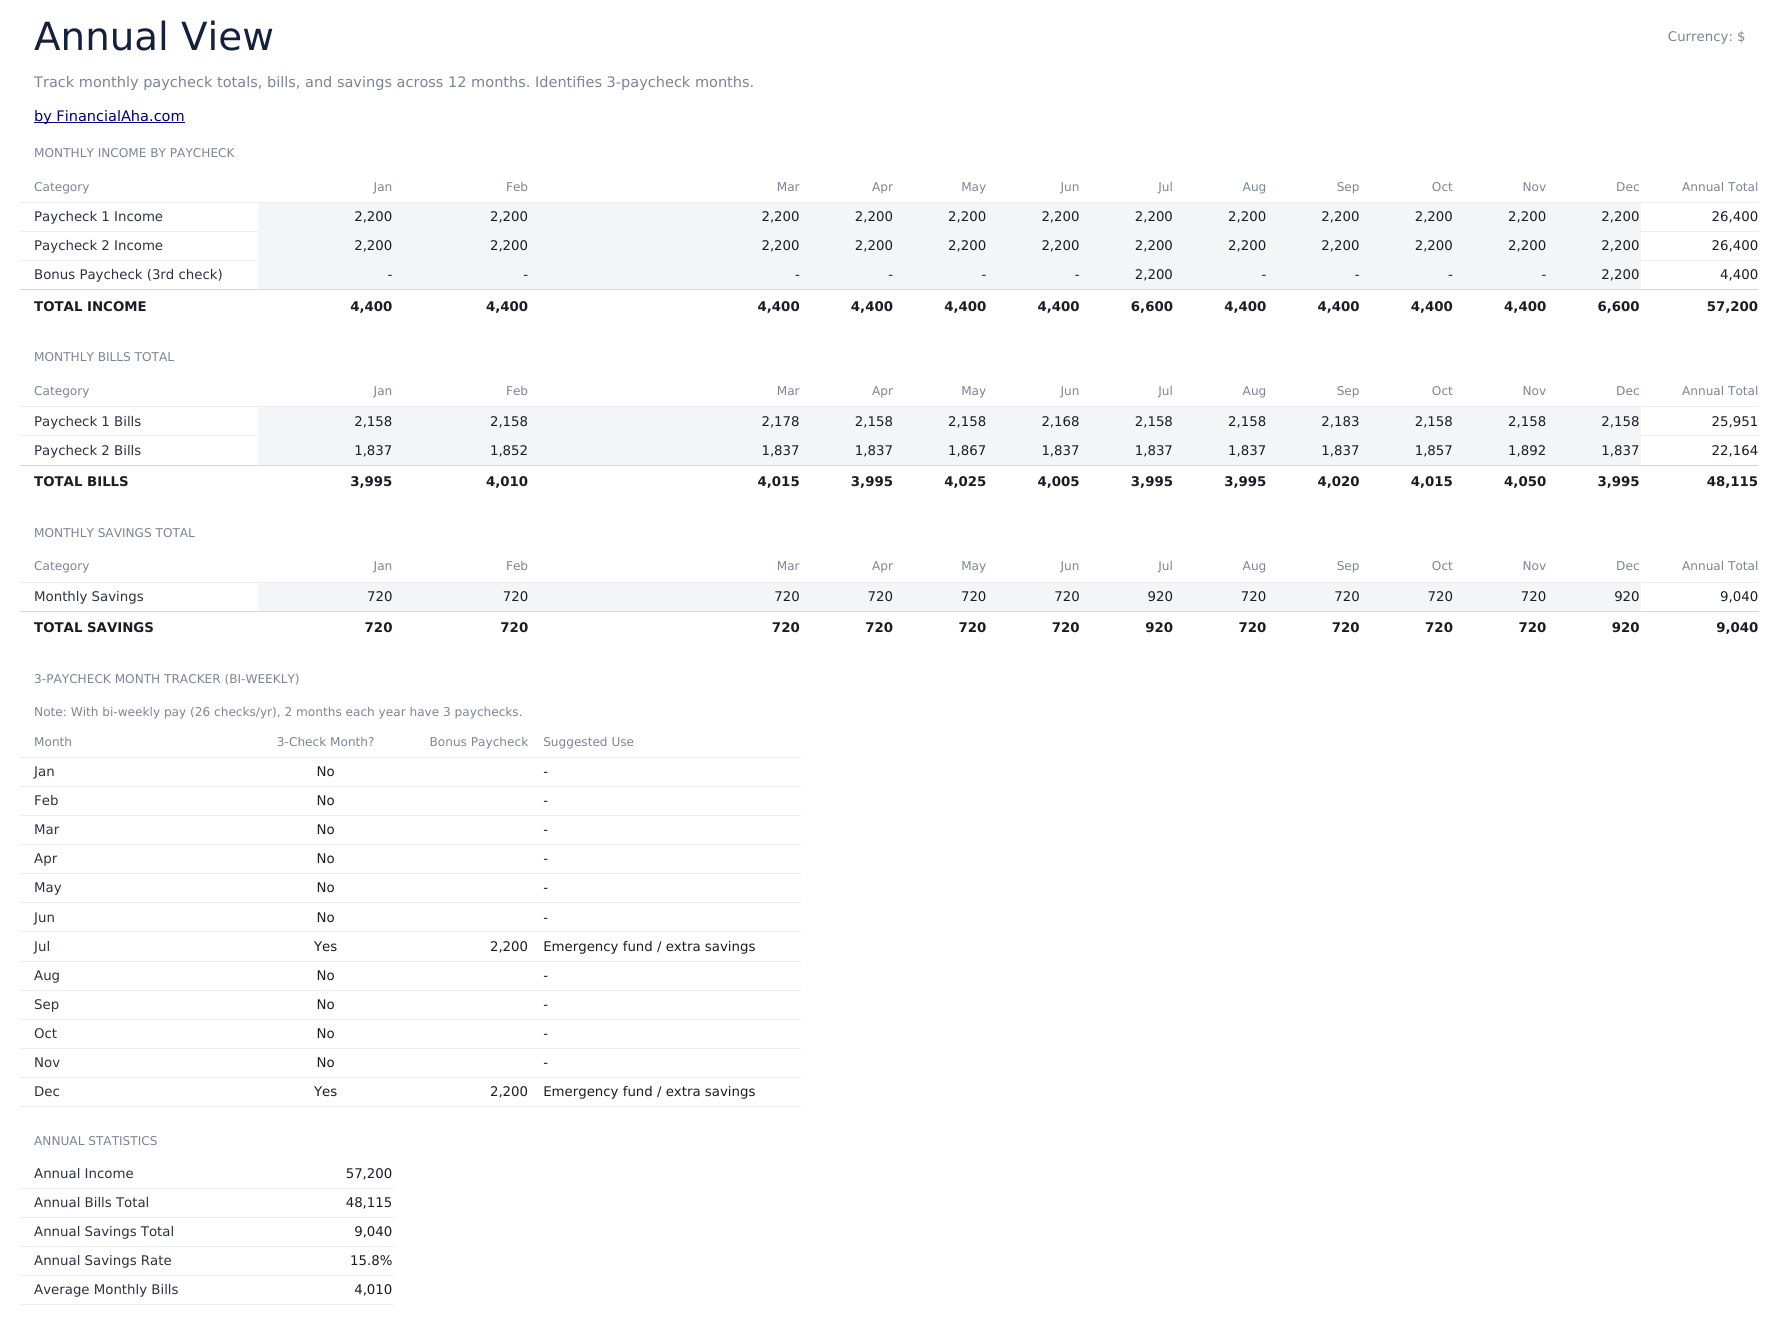Select the Paycheck 1 Bills row label
Viewport: 1779px width, 1325px height.
pos(87,422)
